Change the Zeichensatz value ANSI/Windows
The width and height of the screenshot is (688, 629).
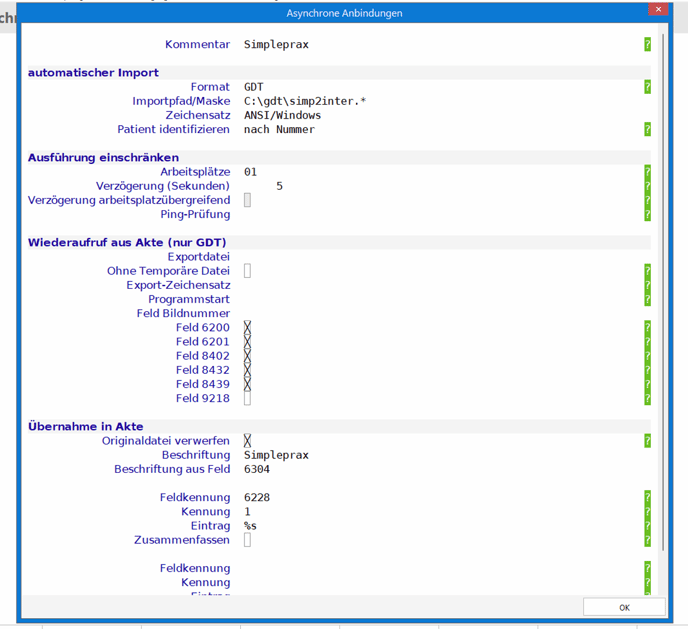(283, 115)
